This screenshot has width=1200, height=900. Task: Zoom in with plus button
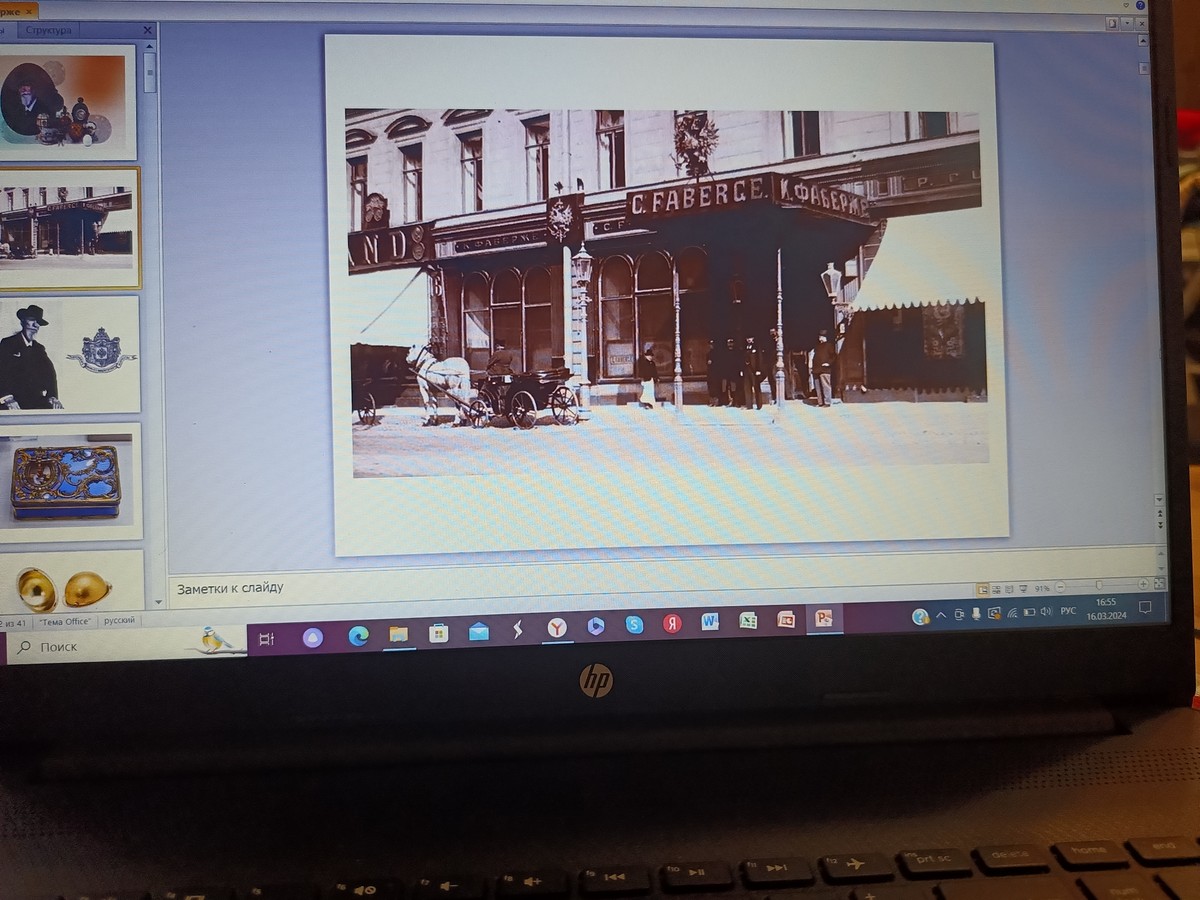click(x=1143, y=584)
